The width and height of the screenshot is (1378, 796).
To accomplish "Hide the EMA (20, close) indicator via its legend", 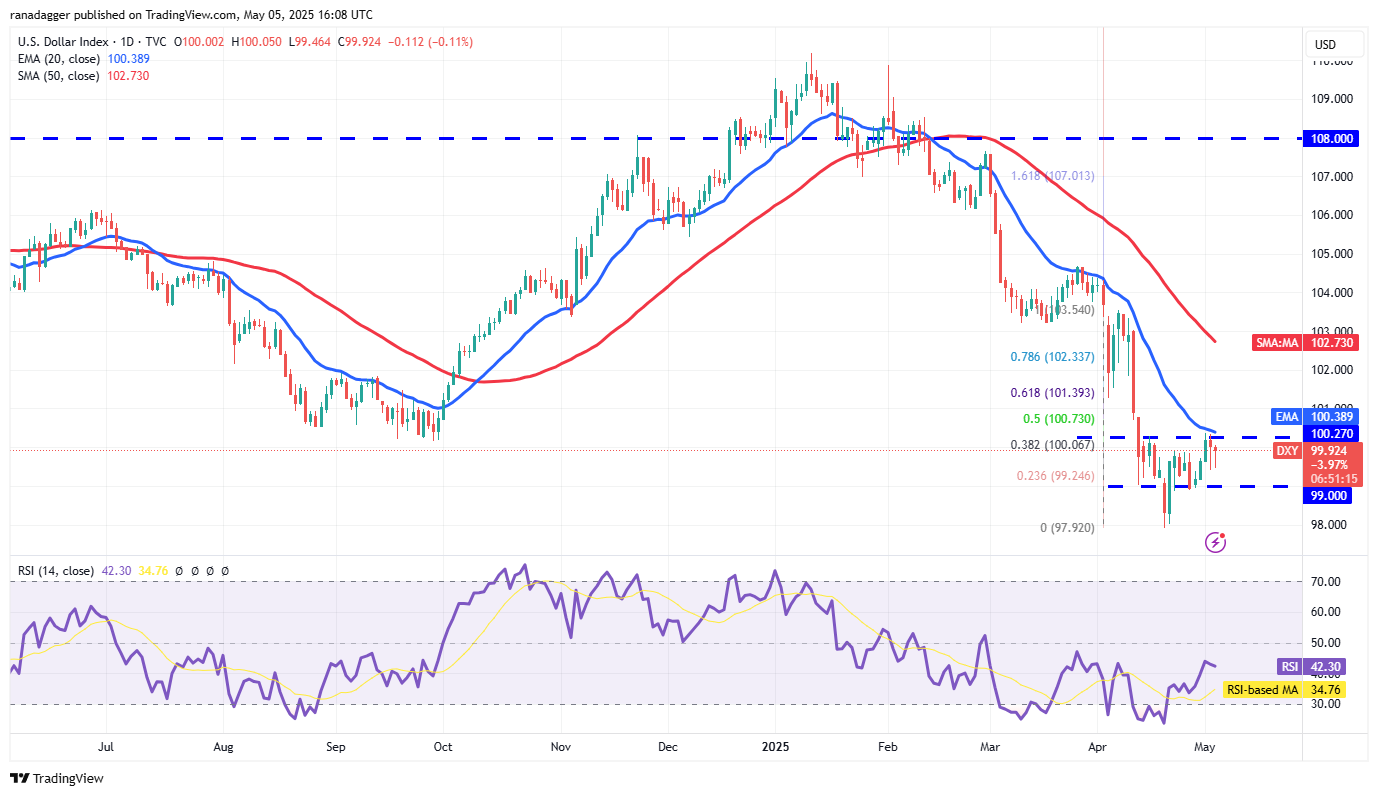I will 55,59.
